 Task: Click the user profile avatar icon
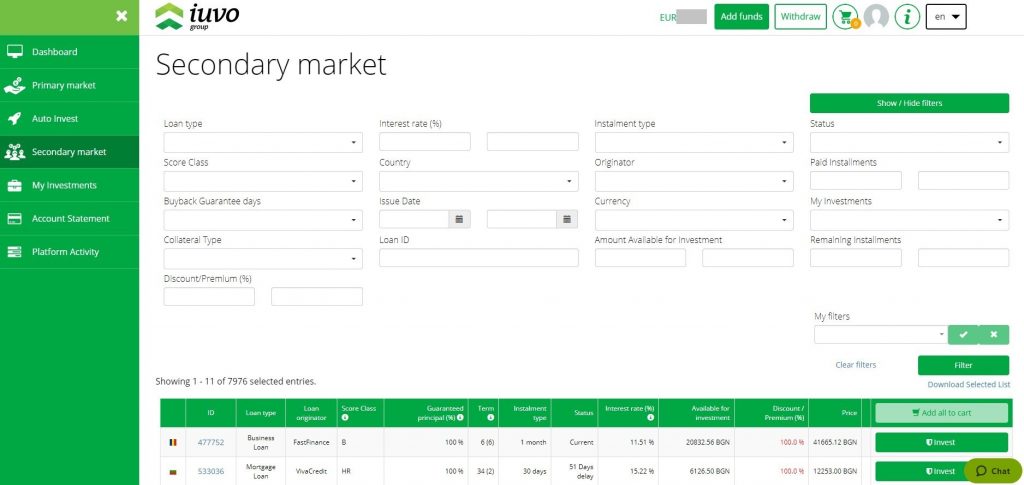coord(876,17)
